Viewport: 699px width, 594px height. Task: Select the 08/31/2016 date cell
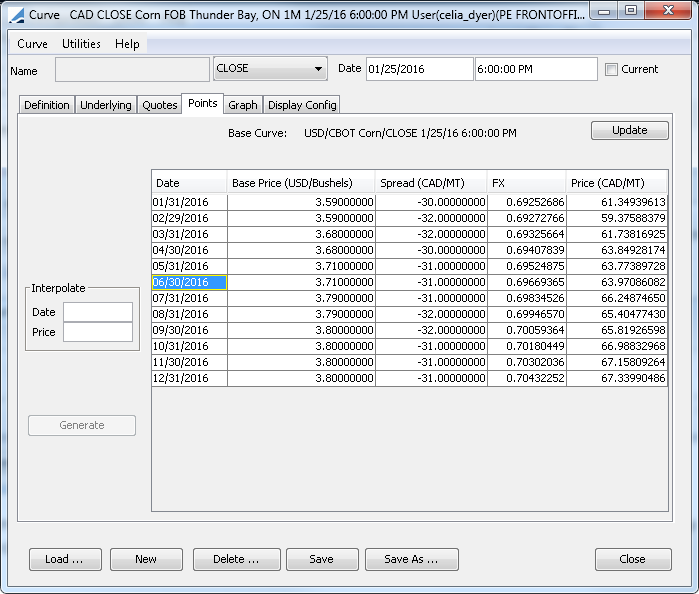tap(189, 314)
